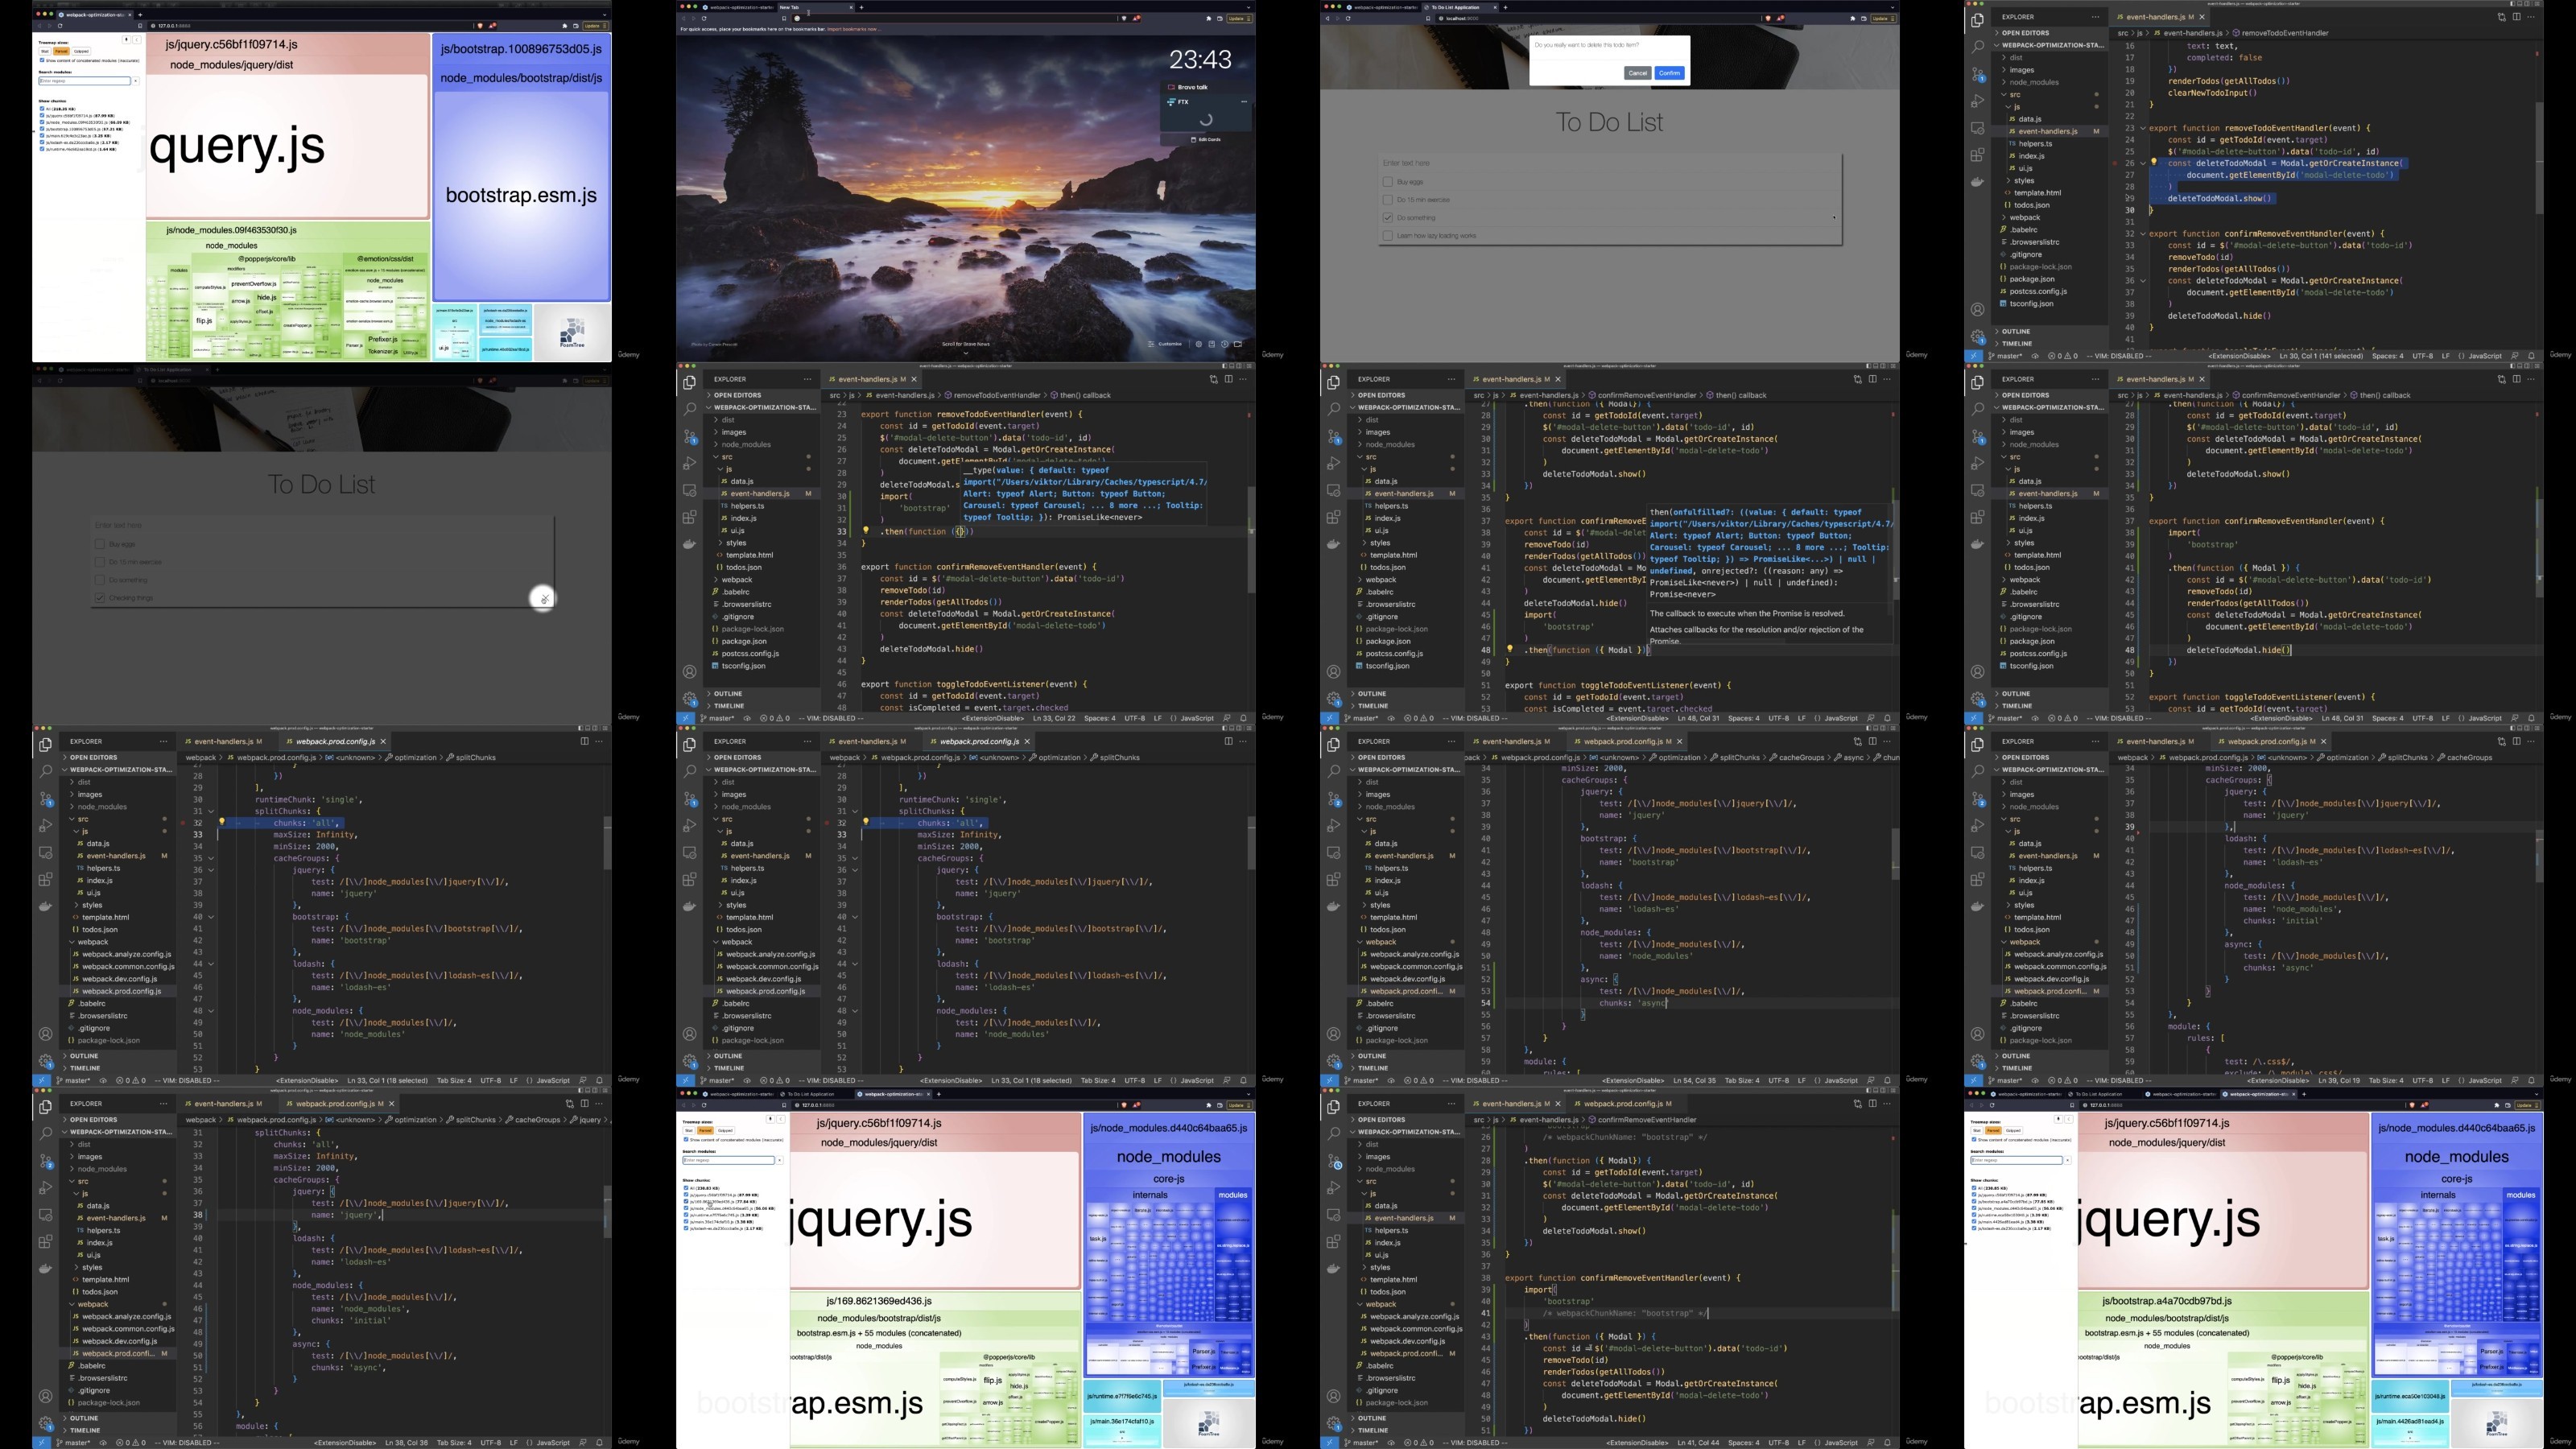Open Run and Debug in 141-selected VS Code window
The height and width of the screenshot is (1449, 2576).
pos(1977,101)
